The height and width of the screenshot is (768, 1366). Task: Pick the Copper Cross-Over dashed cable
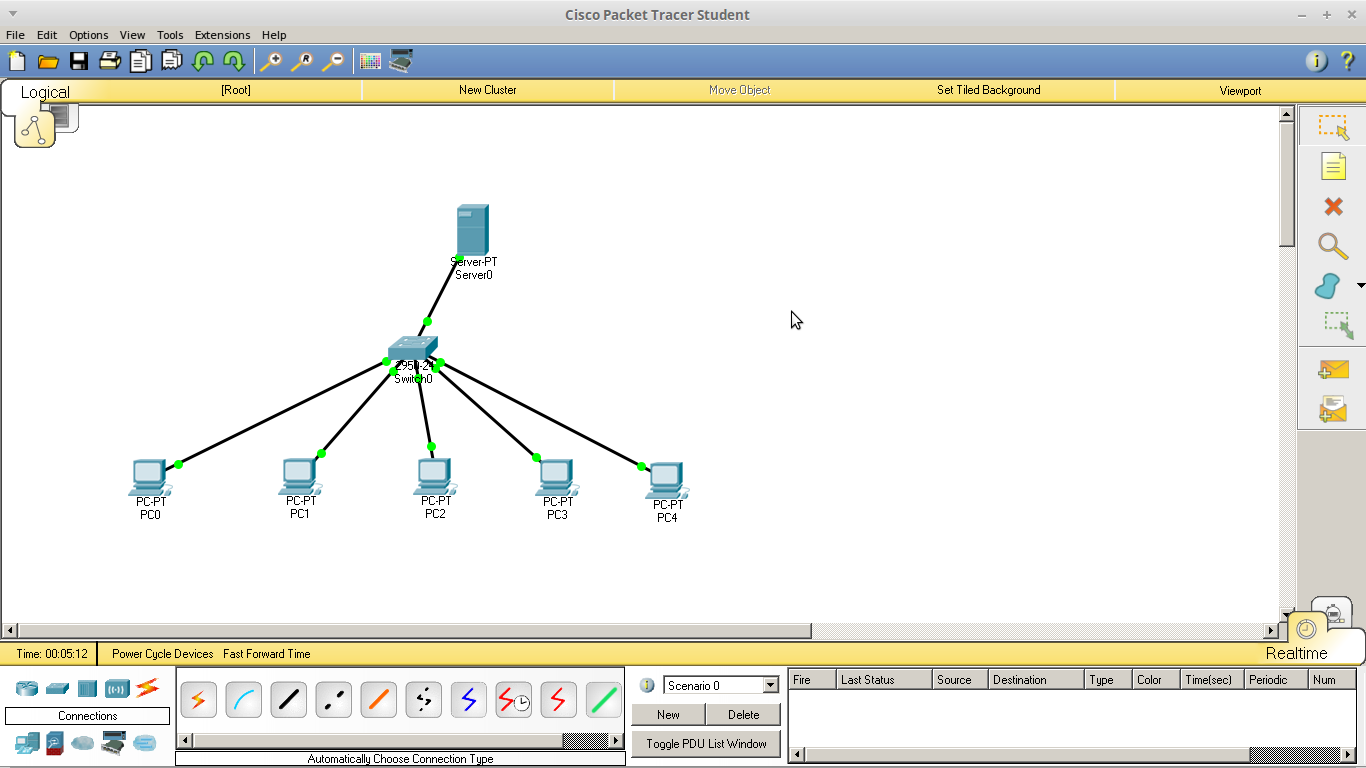(x=333, y=700)
